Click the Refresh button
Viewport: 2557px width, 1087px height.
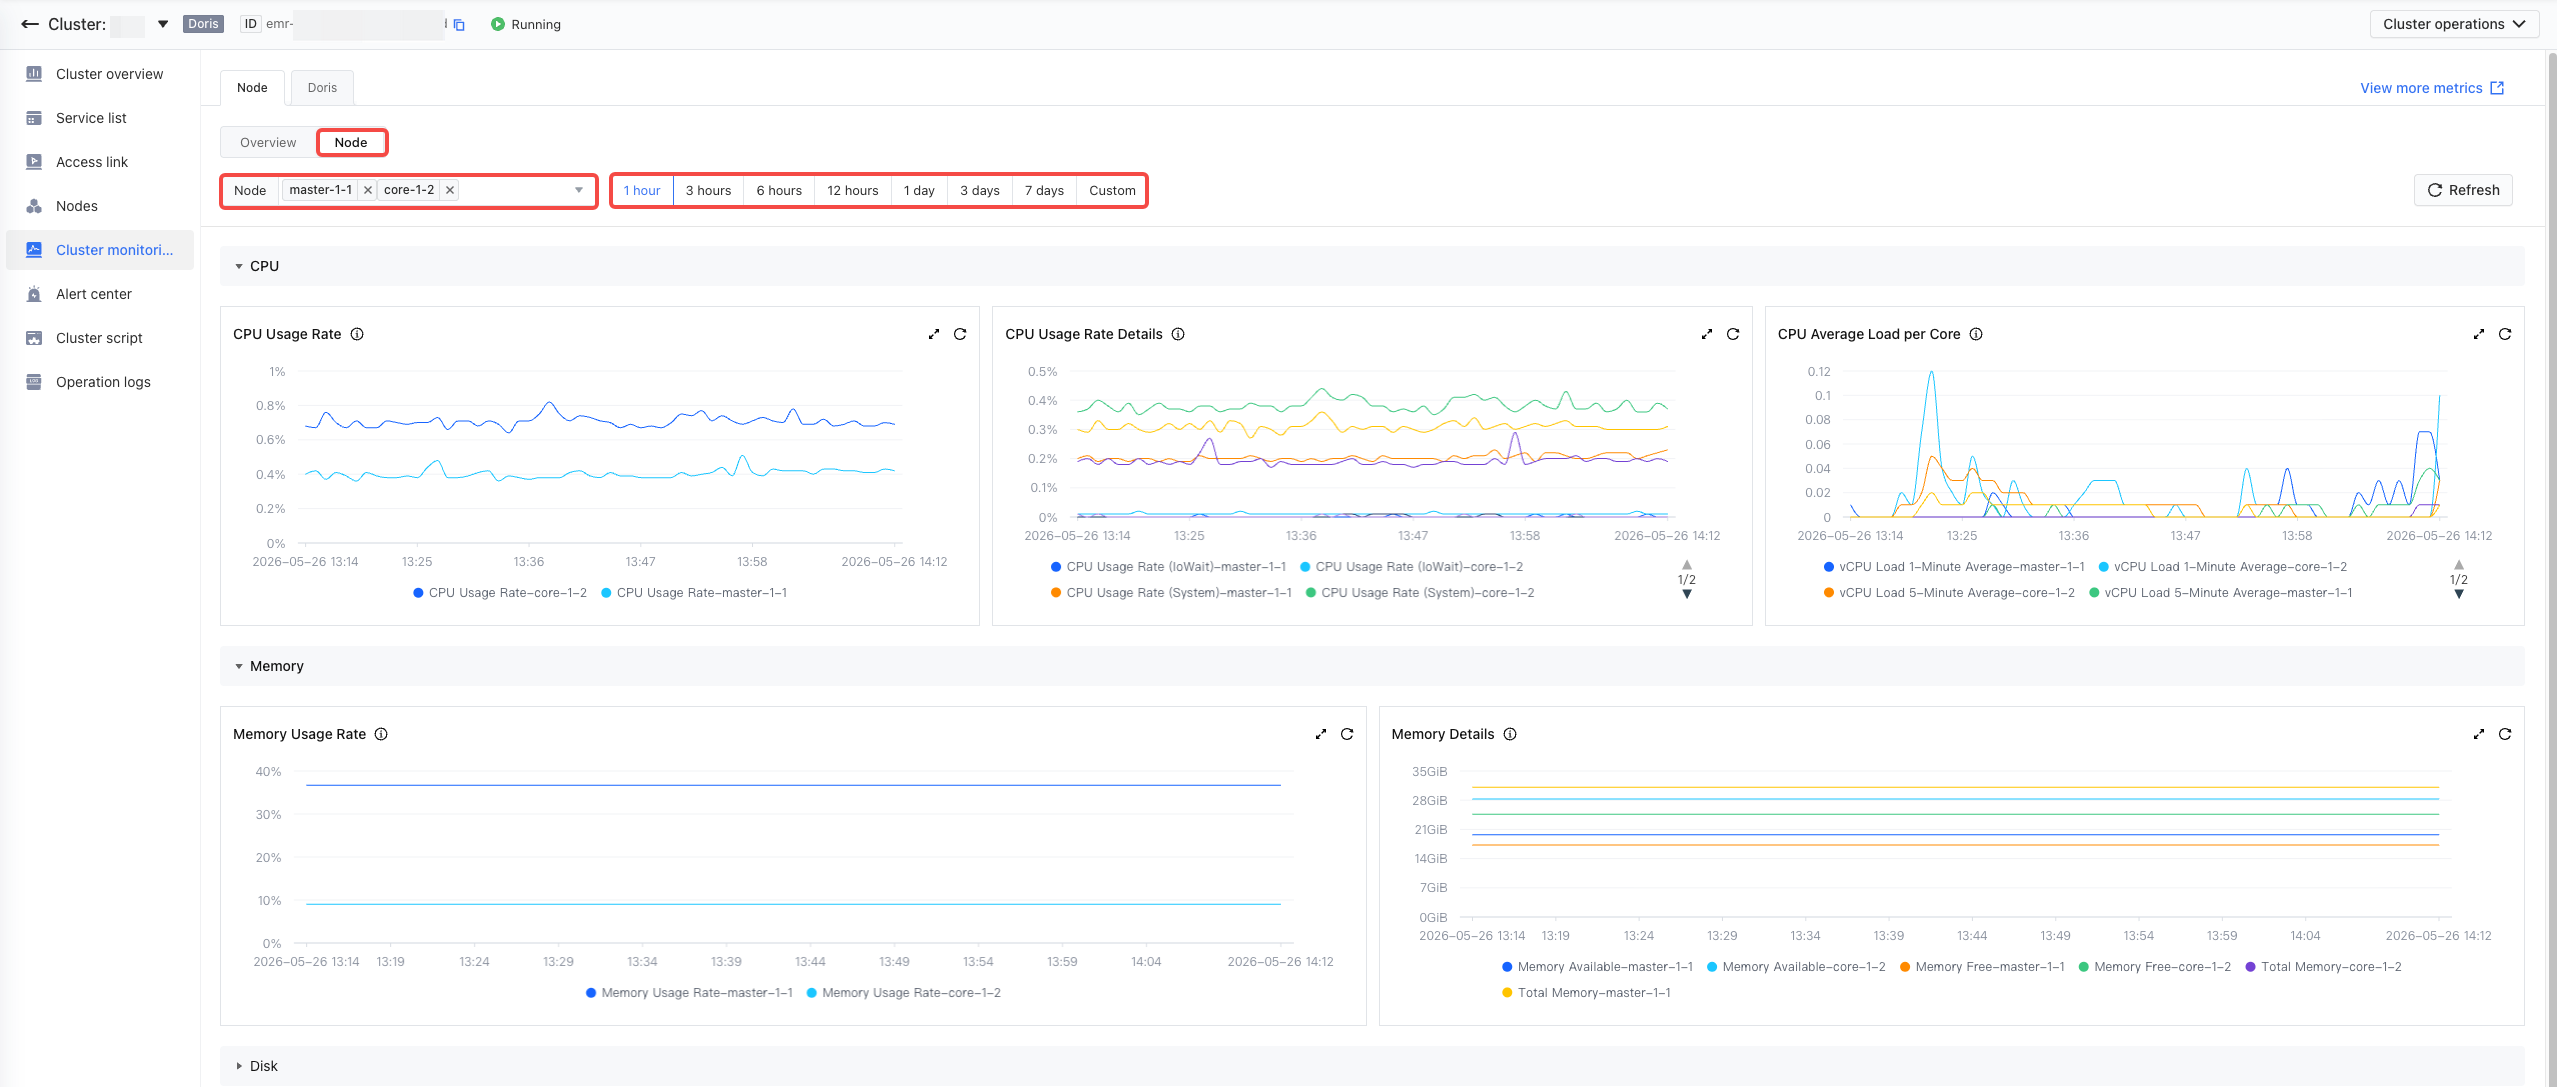(2463, 190)
